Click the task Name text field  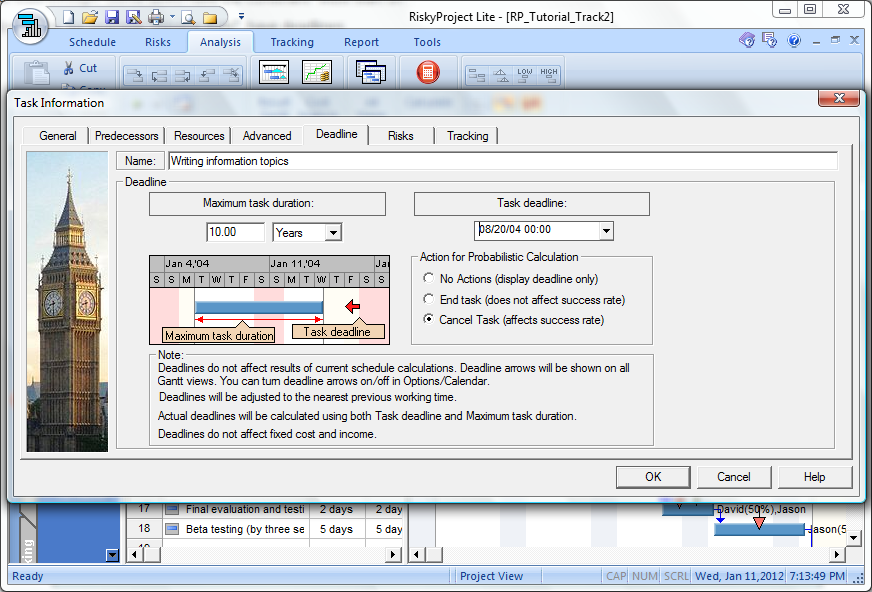point(501,161)
